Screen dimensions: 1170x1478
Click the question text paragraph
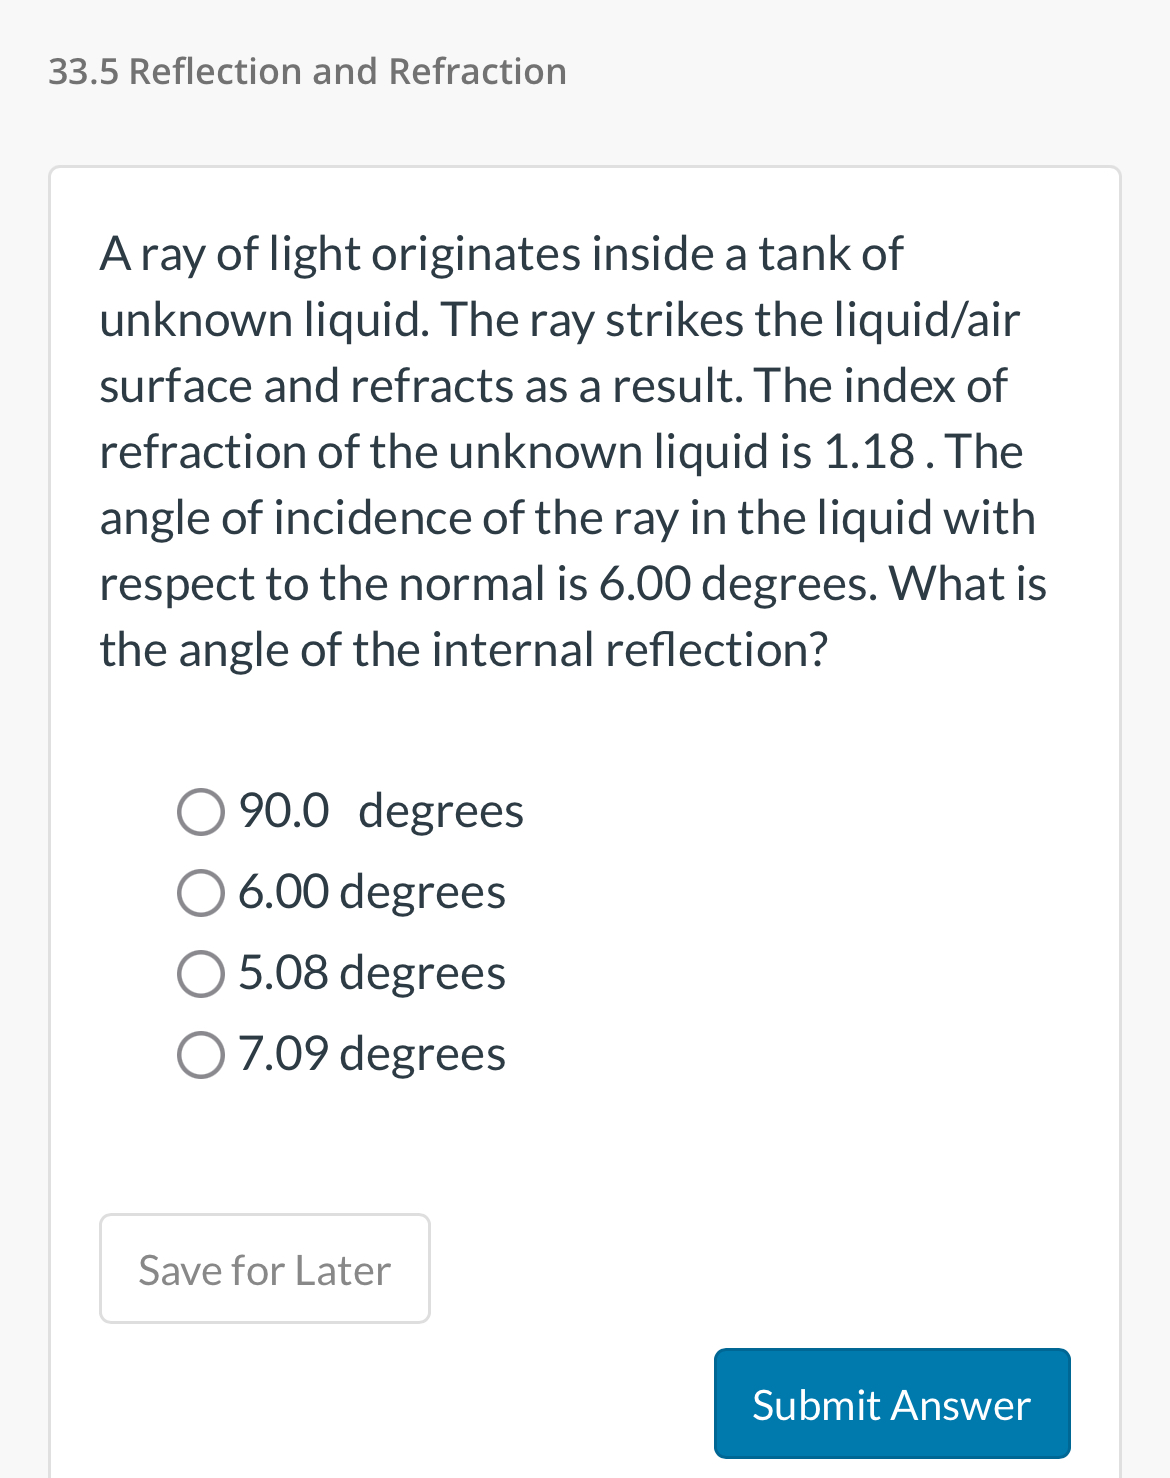(570, 450)
